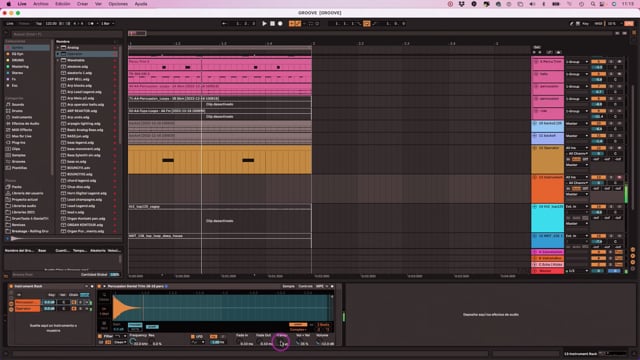Select the MIDI Effects category
This screenshot has height=360, width=640.
22,130
